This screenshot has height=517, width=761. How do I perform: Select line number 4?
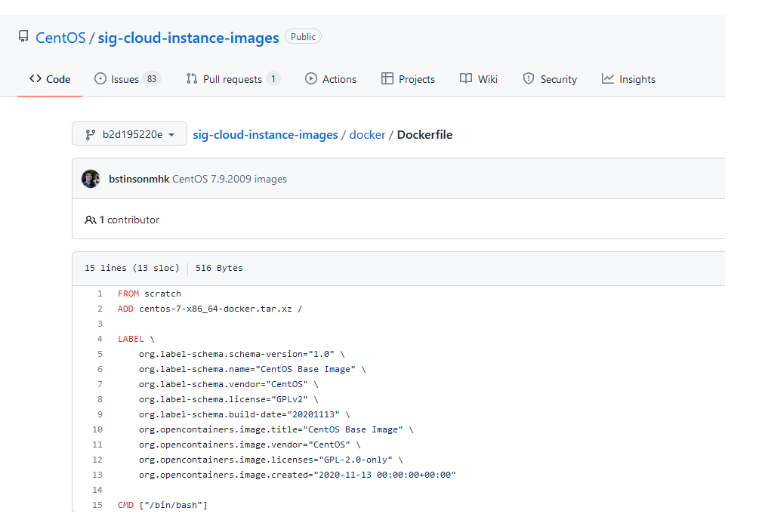(99, 339)
